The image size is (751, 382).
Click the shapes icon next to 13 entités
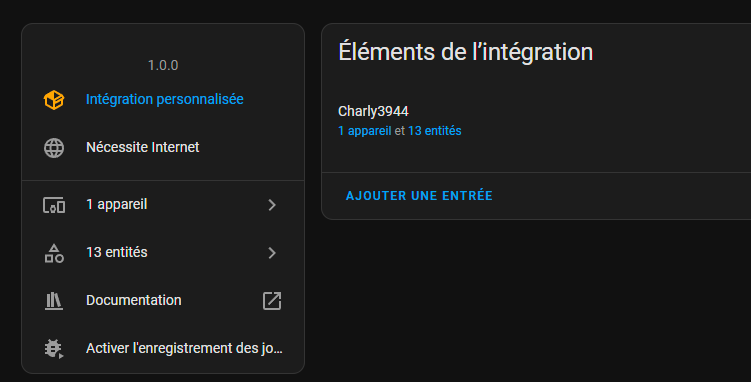click(x=54, y=253)
